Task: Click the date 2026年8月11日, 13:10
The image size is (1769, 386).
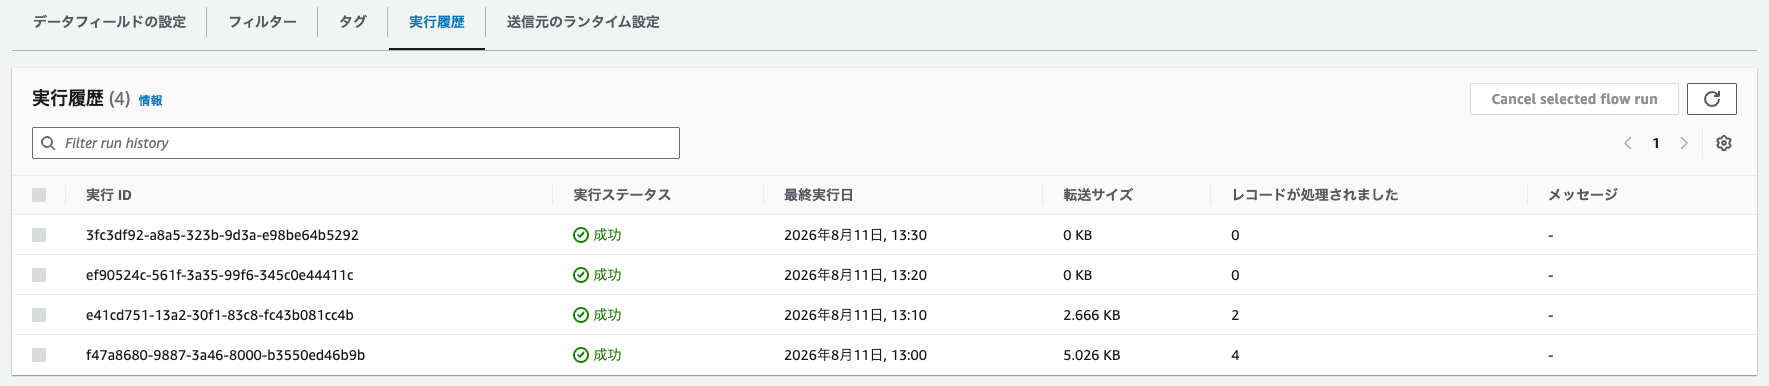Action: pos(855,315)
